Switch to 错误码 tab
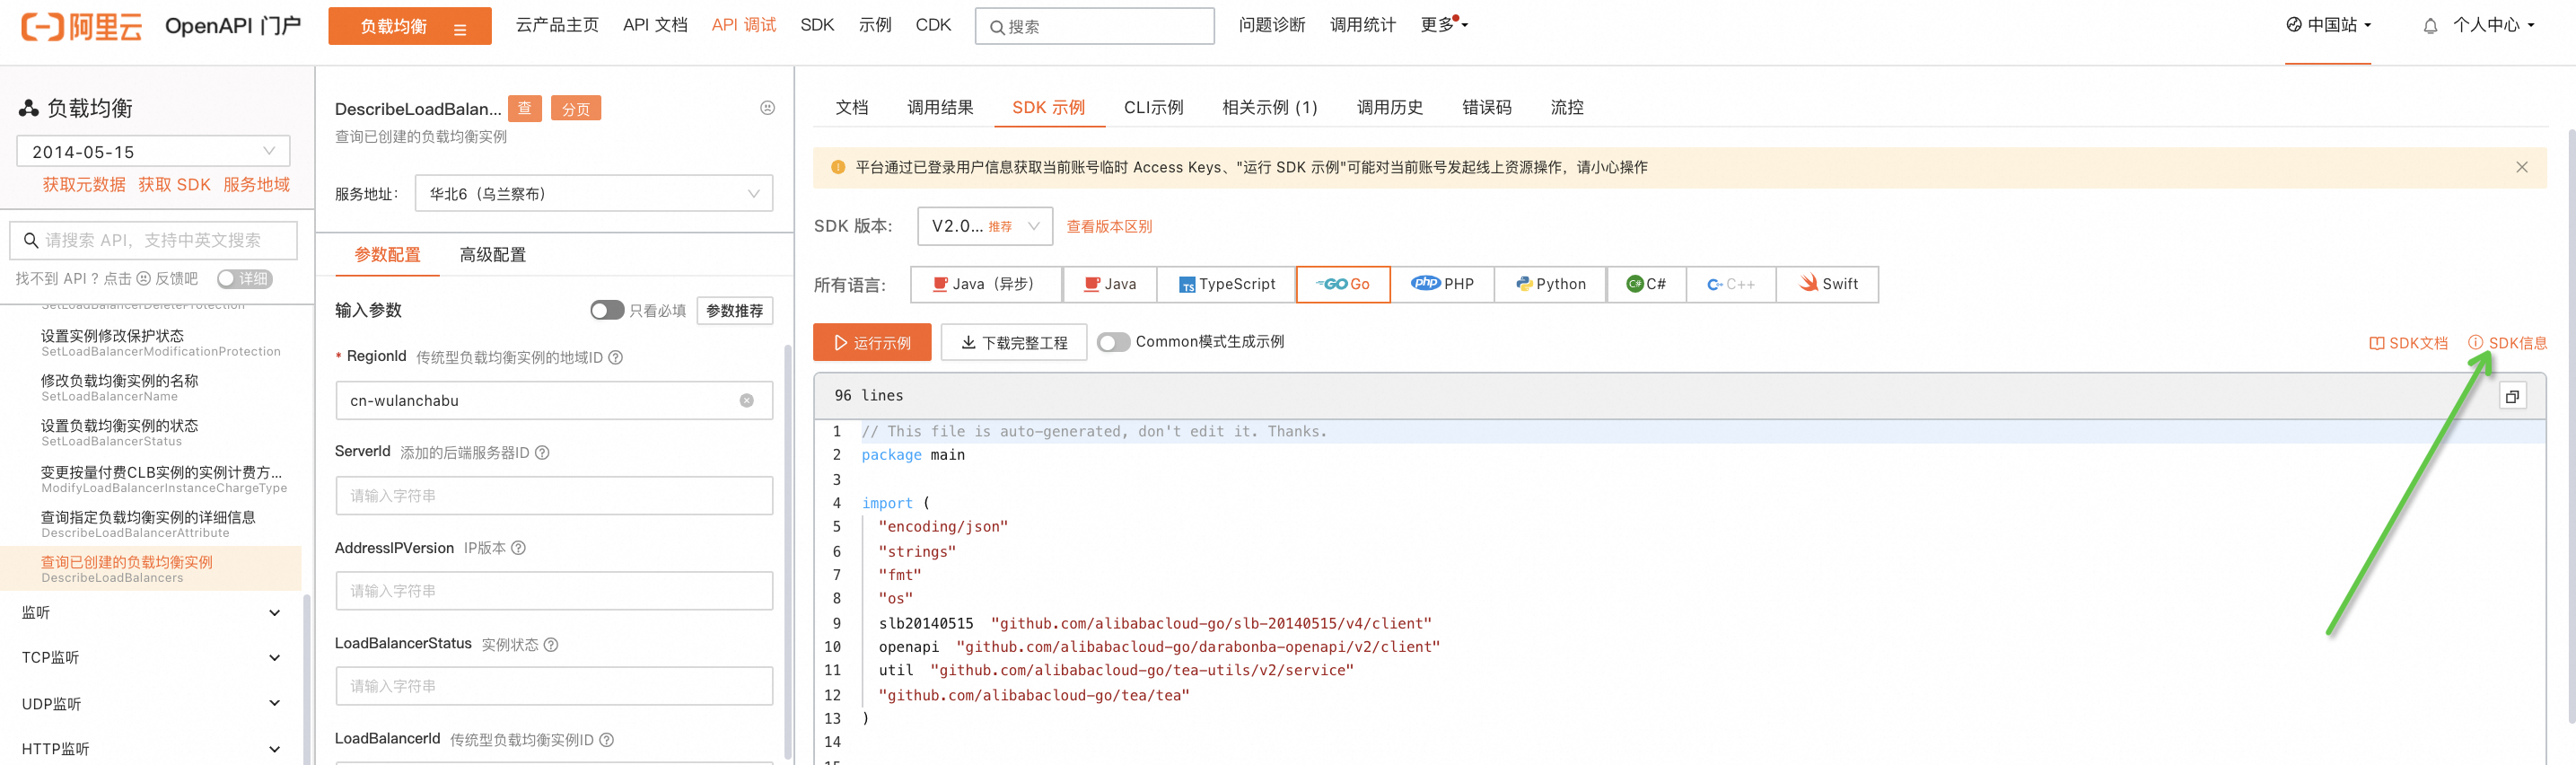Viewport: 2576px width, 765px height. (1487, 107)
